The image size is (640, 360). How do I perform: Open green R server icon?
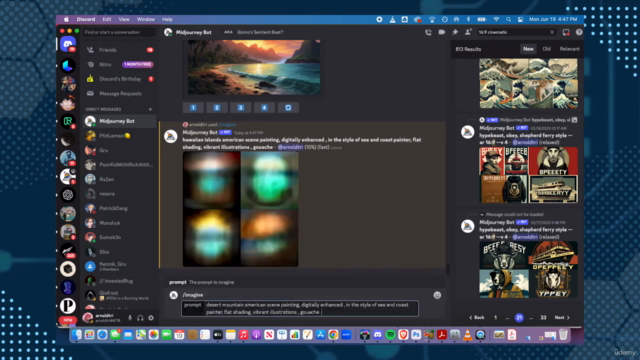68,121
